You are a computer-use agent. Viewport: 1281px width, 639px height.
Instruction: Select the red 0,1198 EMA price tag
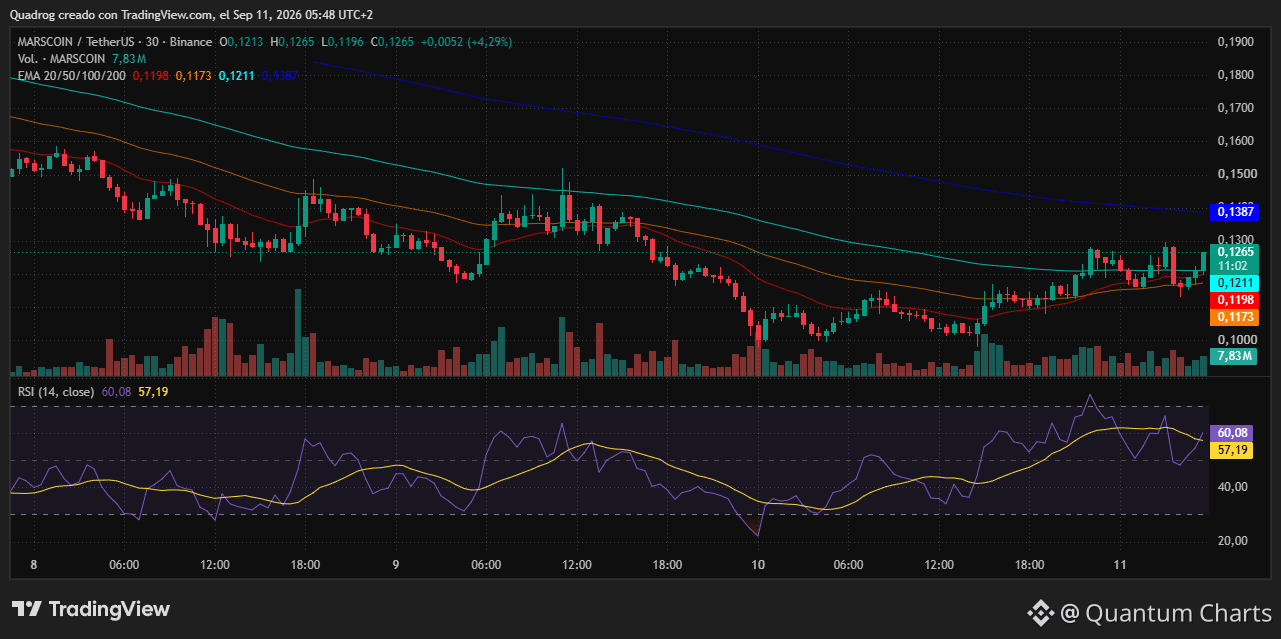click(1235, 300)
